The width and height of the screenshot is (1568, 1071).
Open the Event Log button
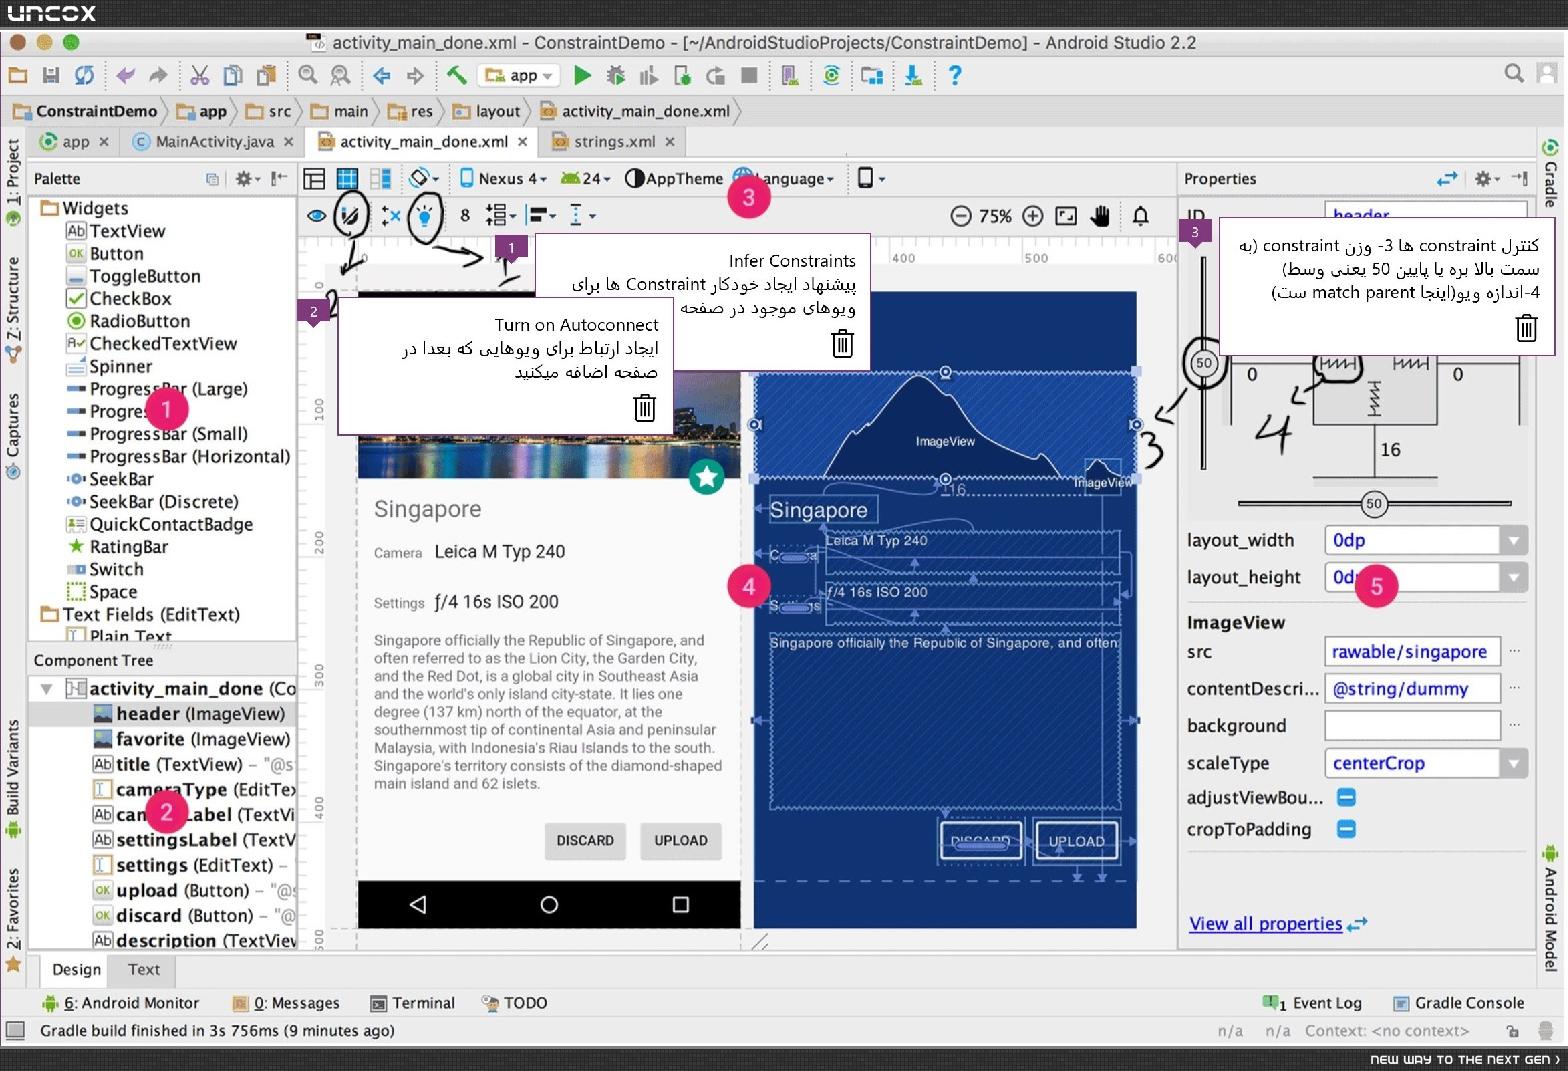point(1312,1003)
